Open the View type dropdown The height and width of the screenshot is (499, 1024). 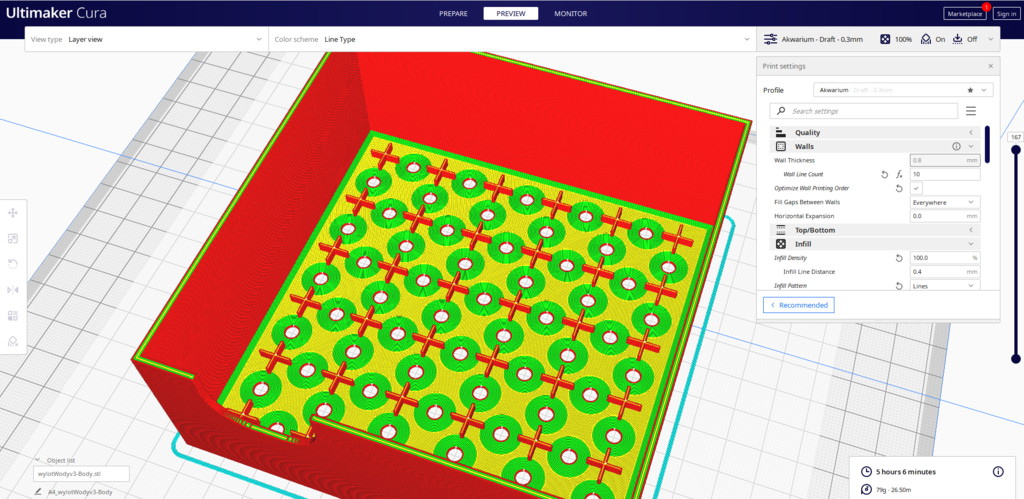145,39
